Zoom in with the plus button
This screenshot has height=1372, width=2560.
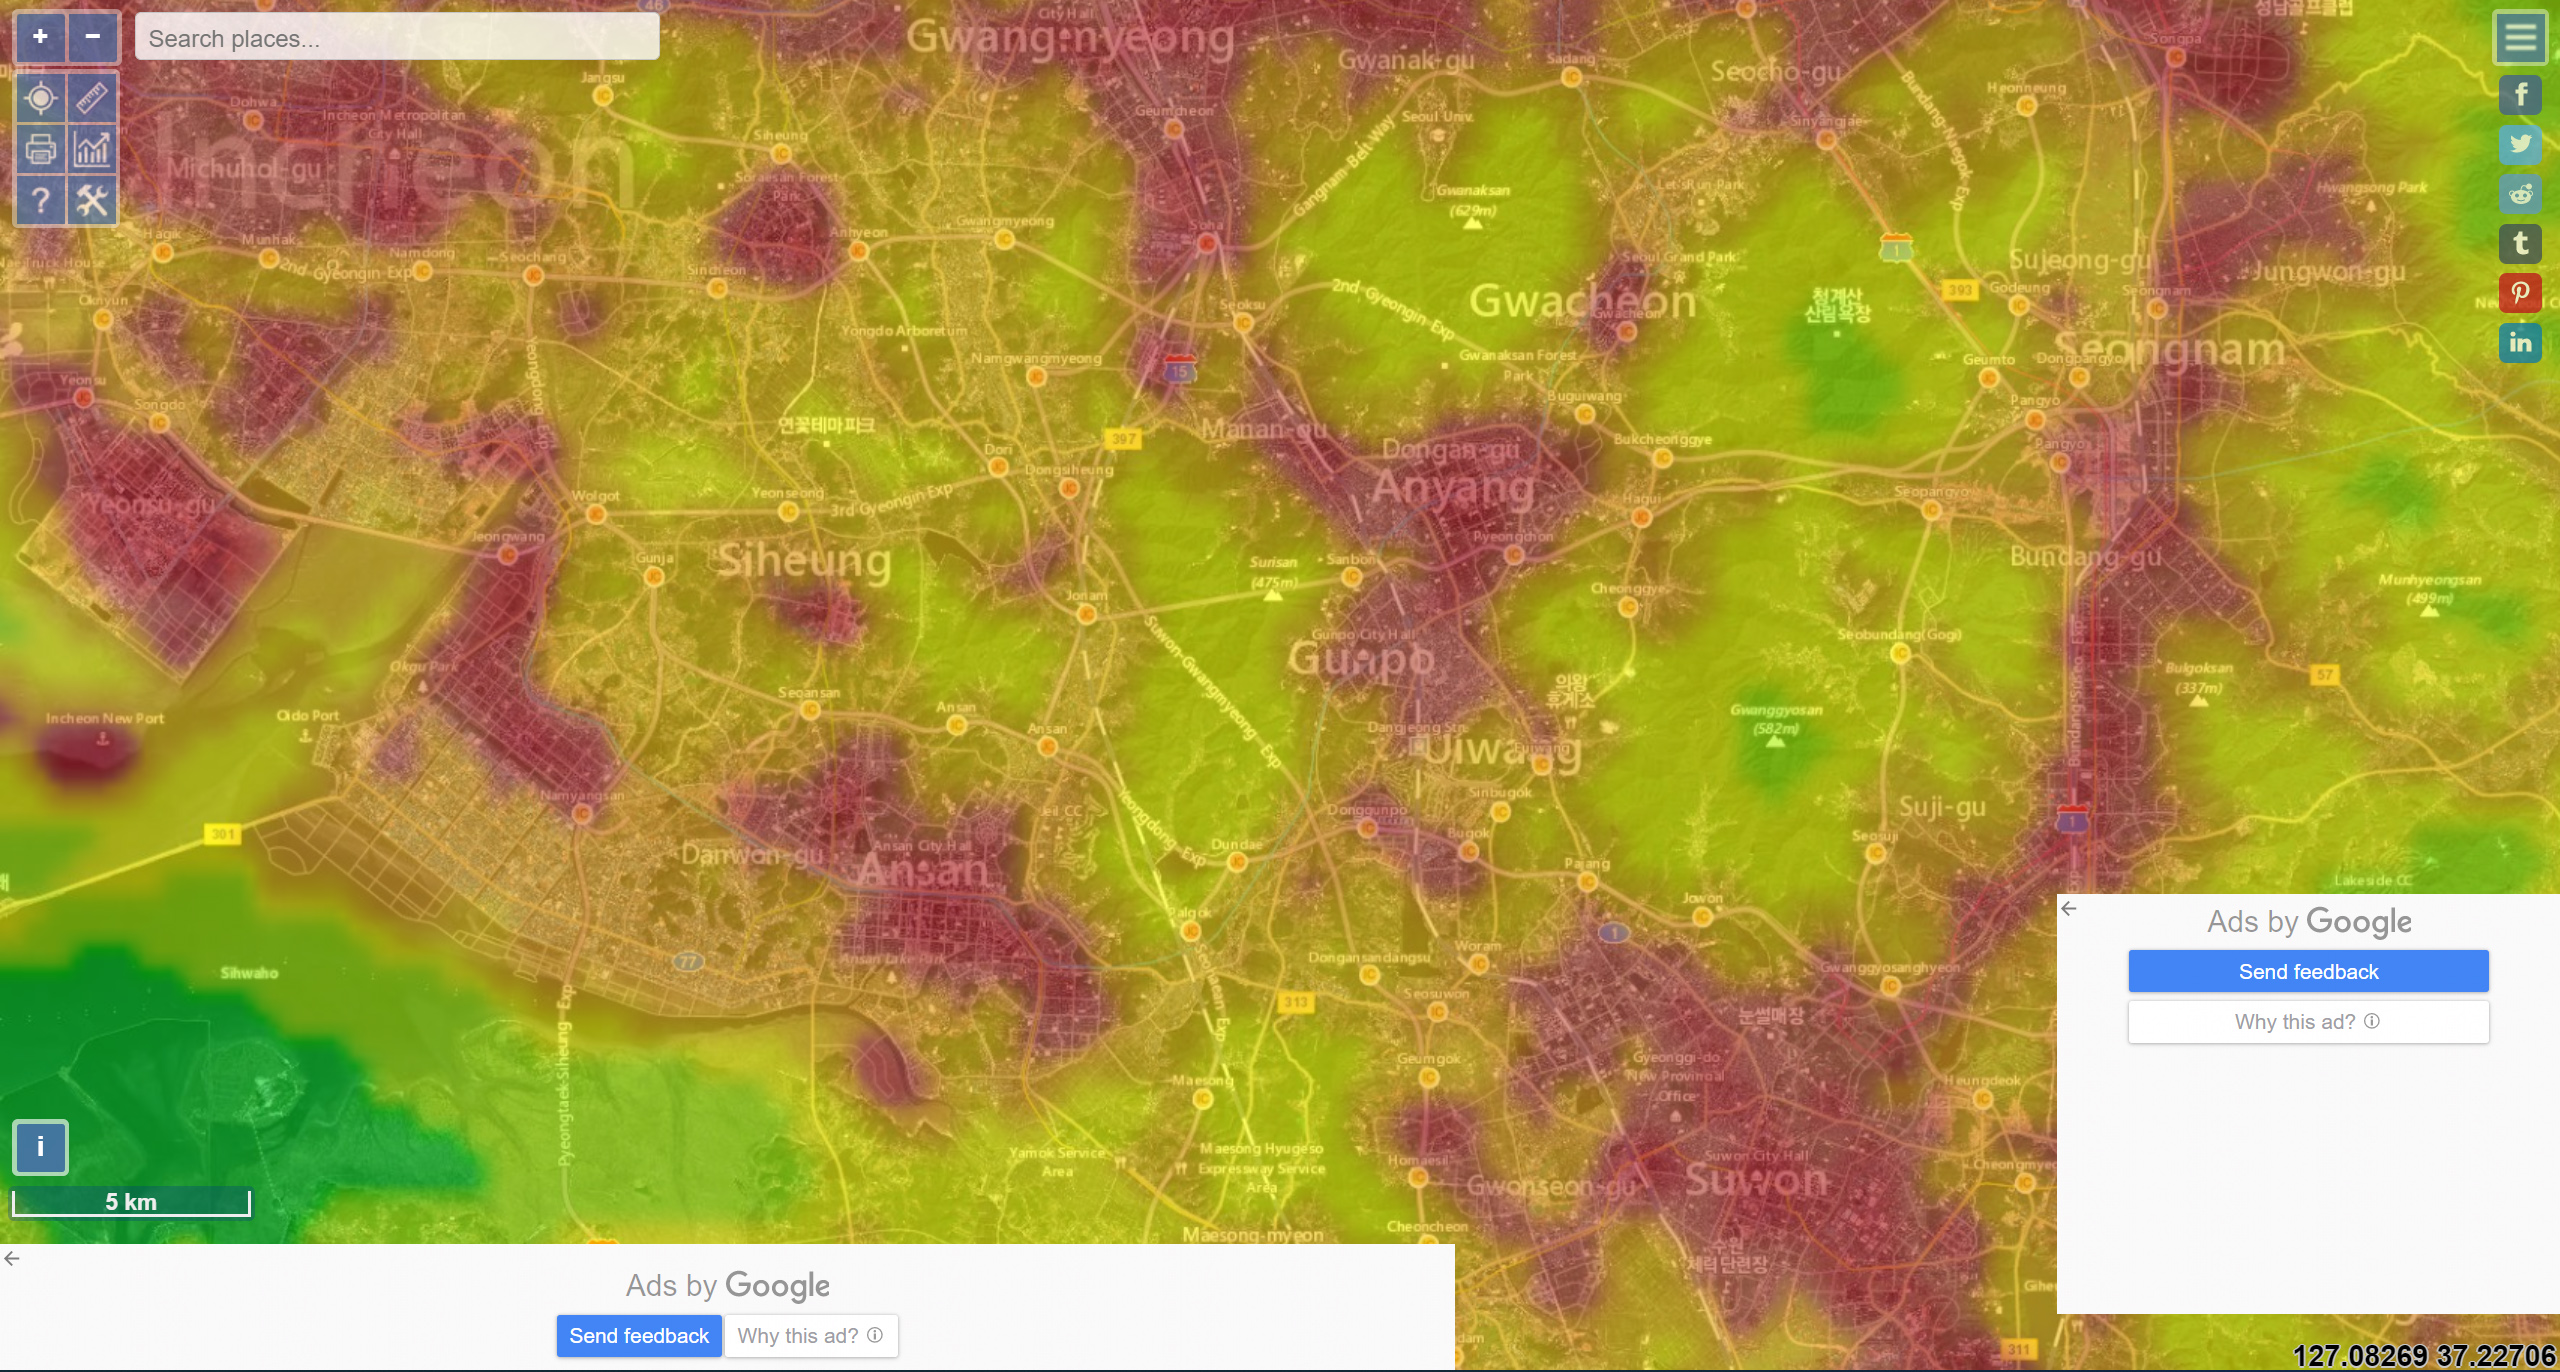[x=40, y=37]
